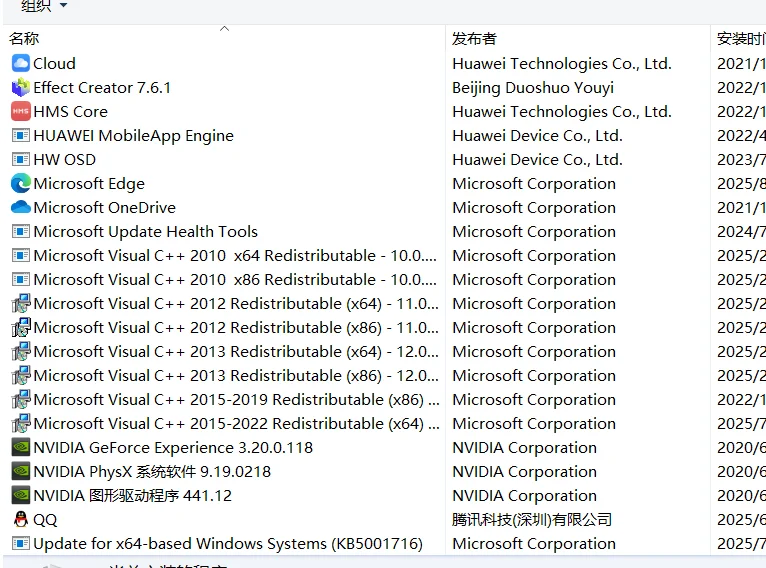766x568 pixels.
Task: Sort by 发布者 column header
Action: click(474, 38)
